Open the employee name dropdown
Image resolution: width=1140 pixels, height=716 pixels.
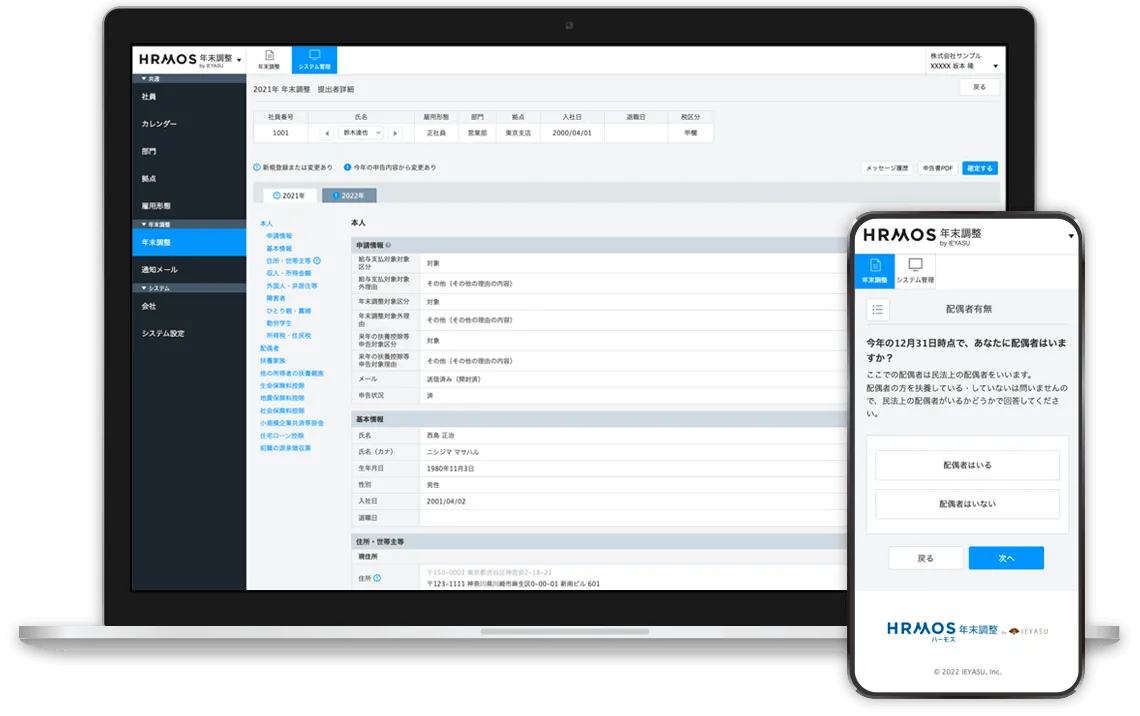tap(362, 133)
